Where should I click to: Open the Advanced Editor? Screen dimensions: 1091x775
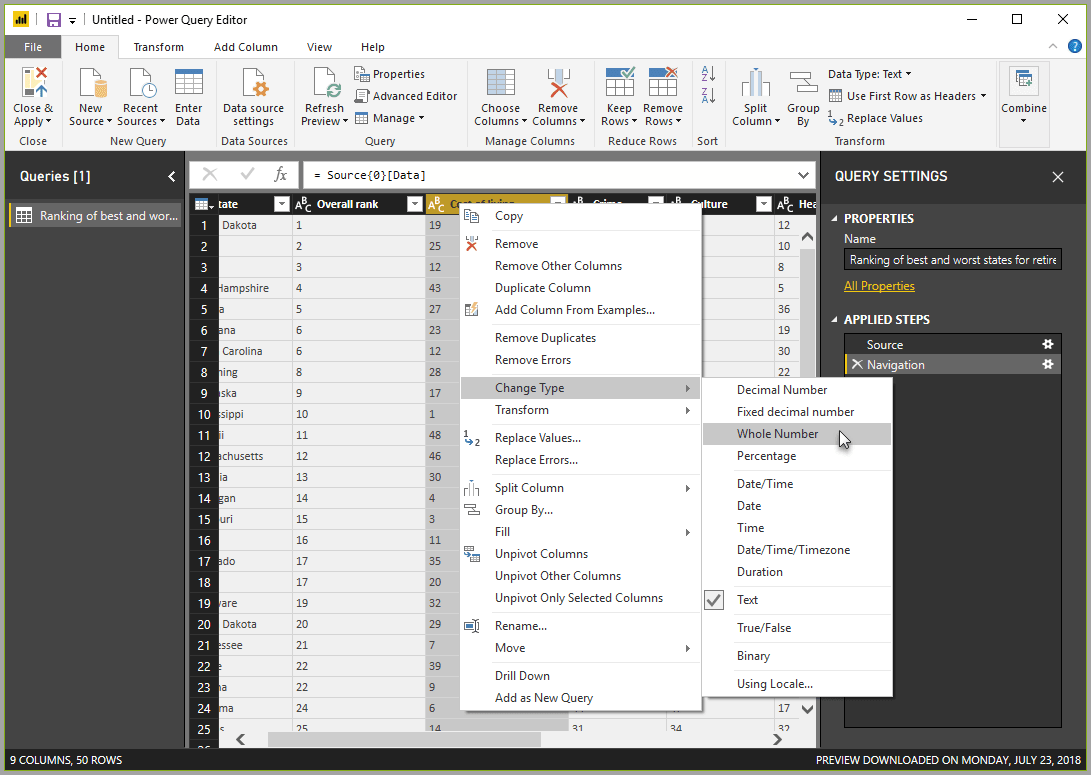point(406,96)
